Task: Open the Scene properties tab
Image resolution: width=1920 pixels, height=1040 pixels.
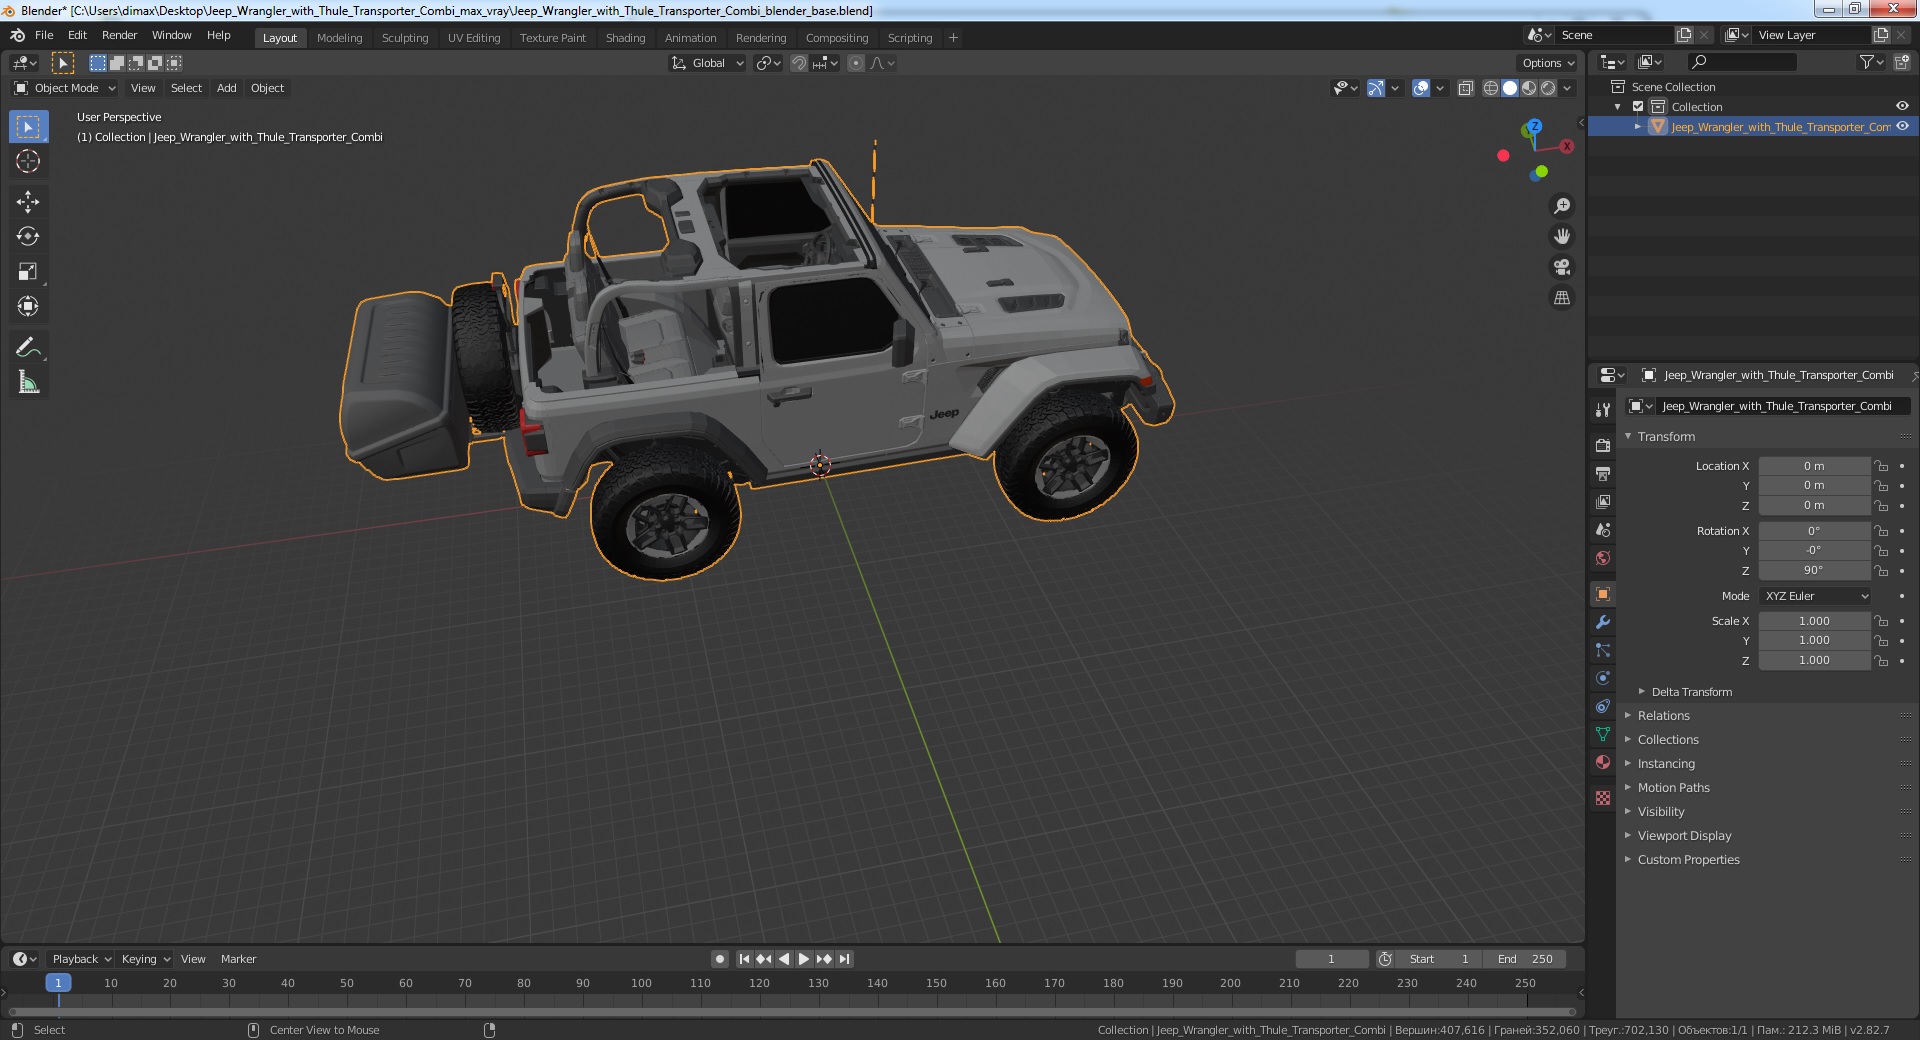Action: click(1603, 529)
